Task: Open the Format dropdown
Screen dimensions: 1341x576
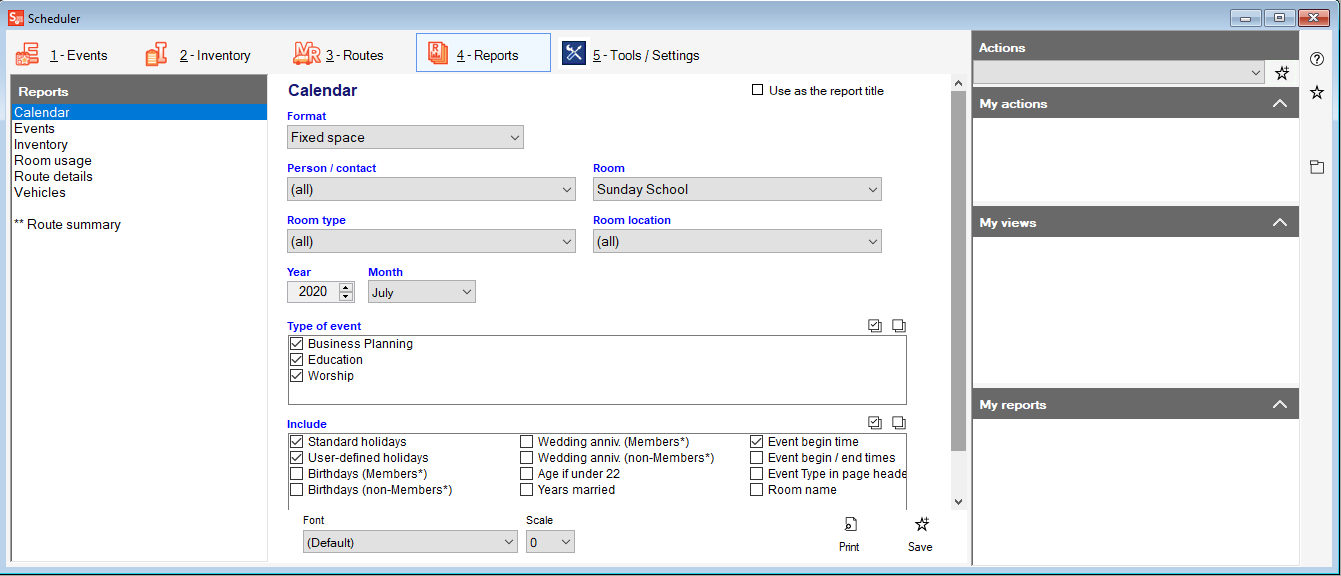Action: point(405,138)
